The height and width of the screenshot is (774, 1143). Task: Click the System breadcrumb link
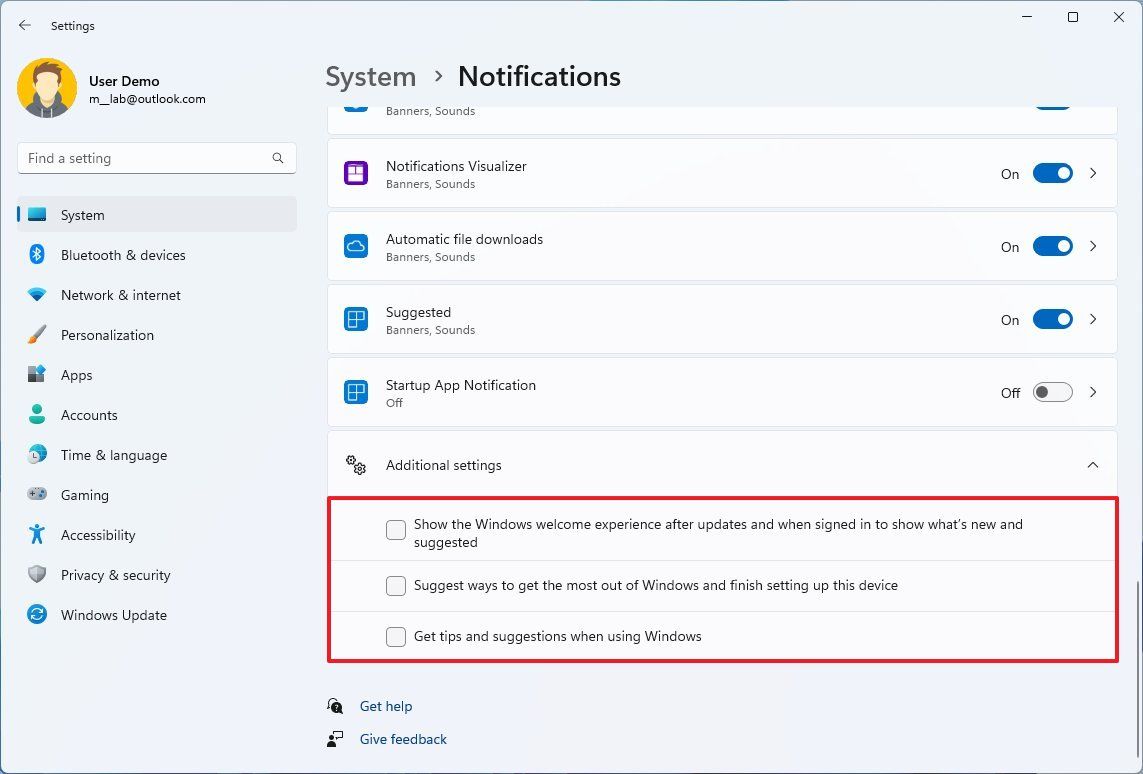(x=370, y=76)
